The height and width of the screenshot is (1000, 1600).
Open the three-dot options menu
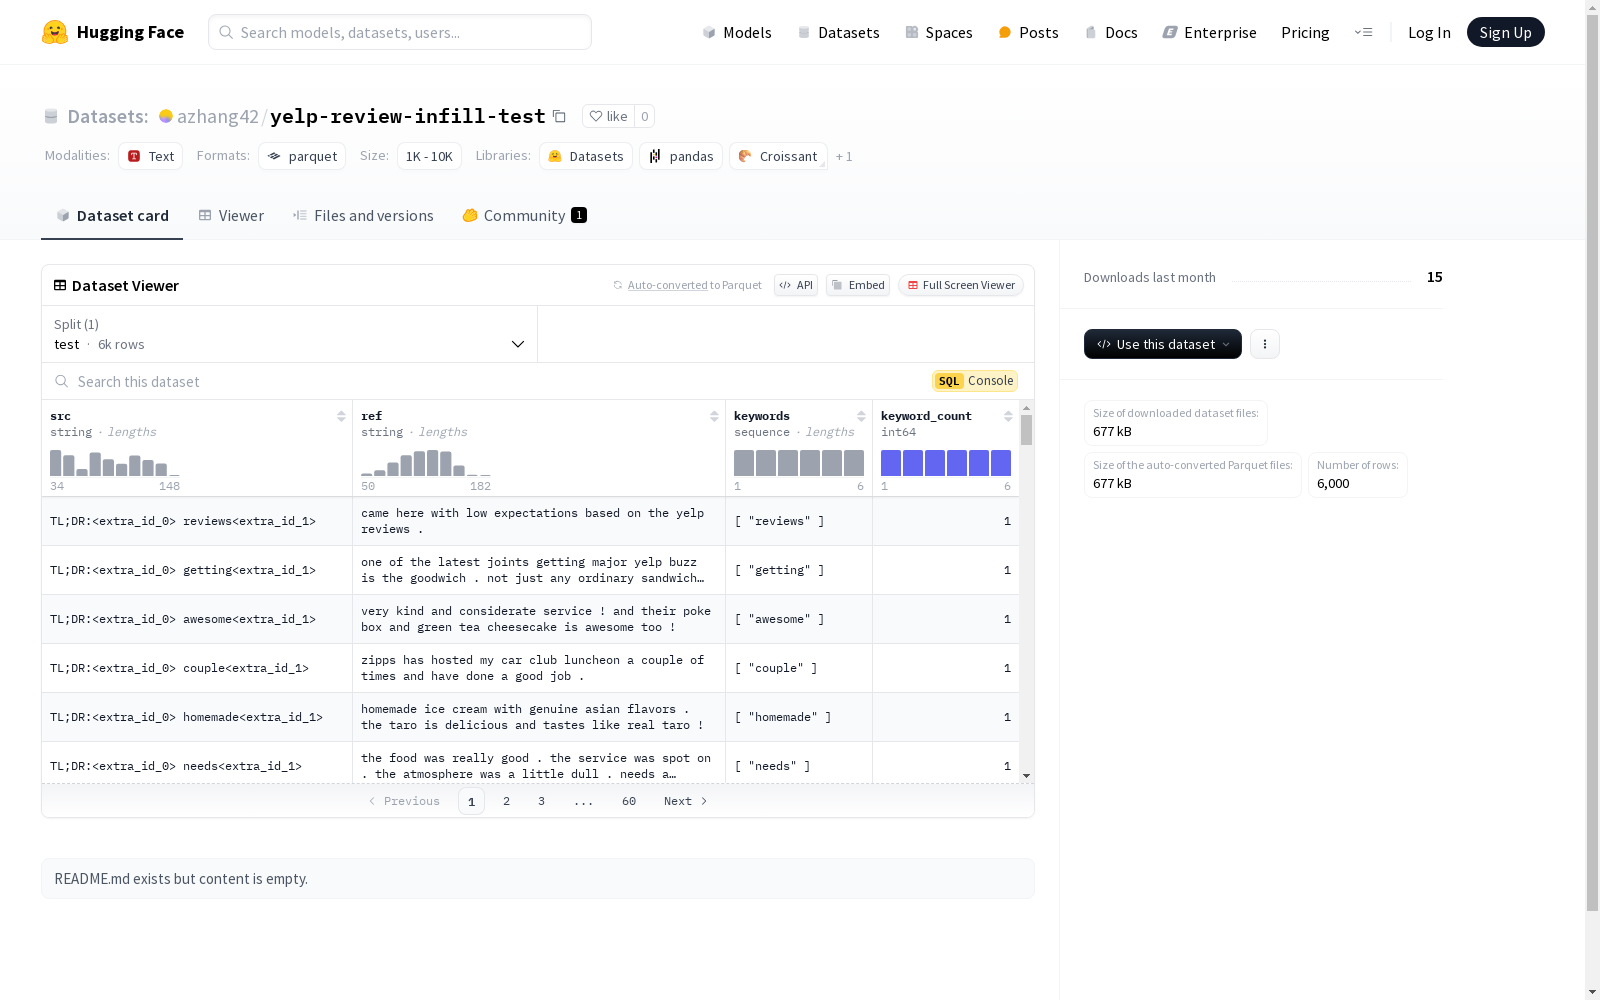click(1265, 344)
